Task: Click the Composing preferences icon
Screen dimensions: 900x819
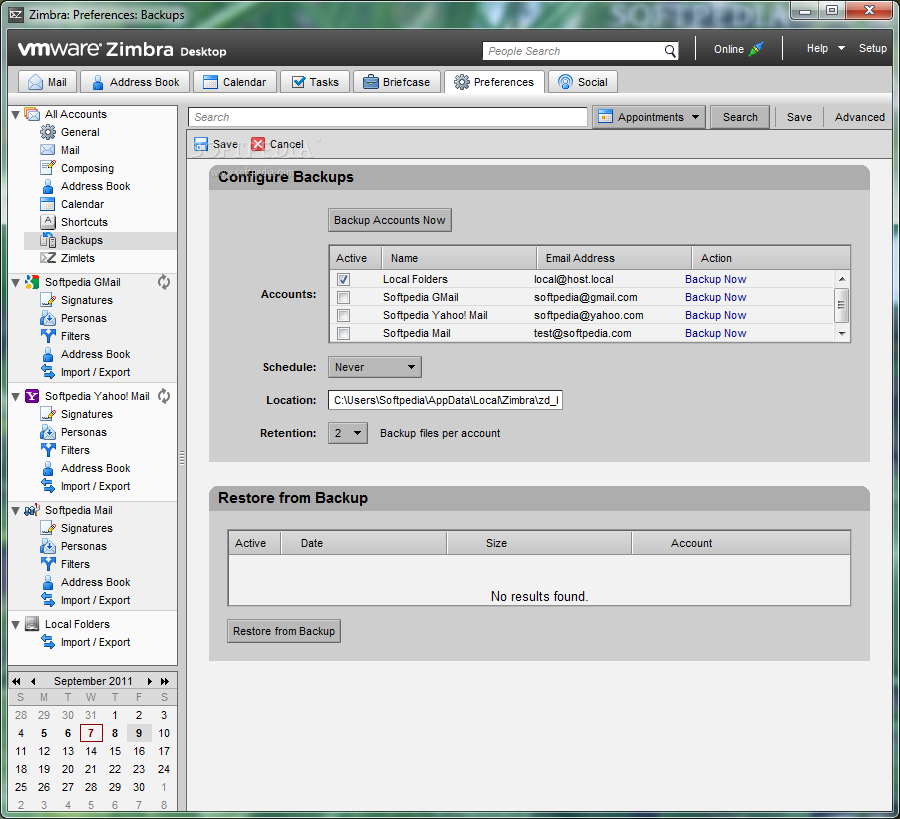Action: [48, 168]
